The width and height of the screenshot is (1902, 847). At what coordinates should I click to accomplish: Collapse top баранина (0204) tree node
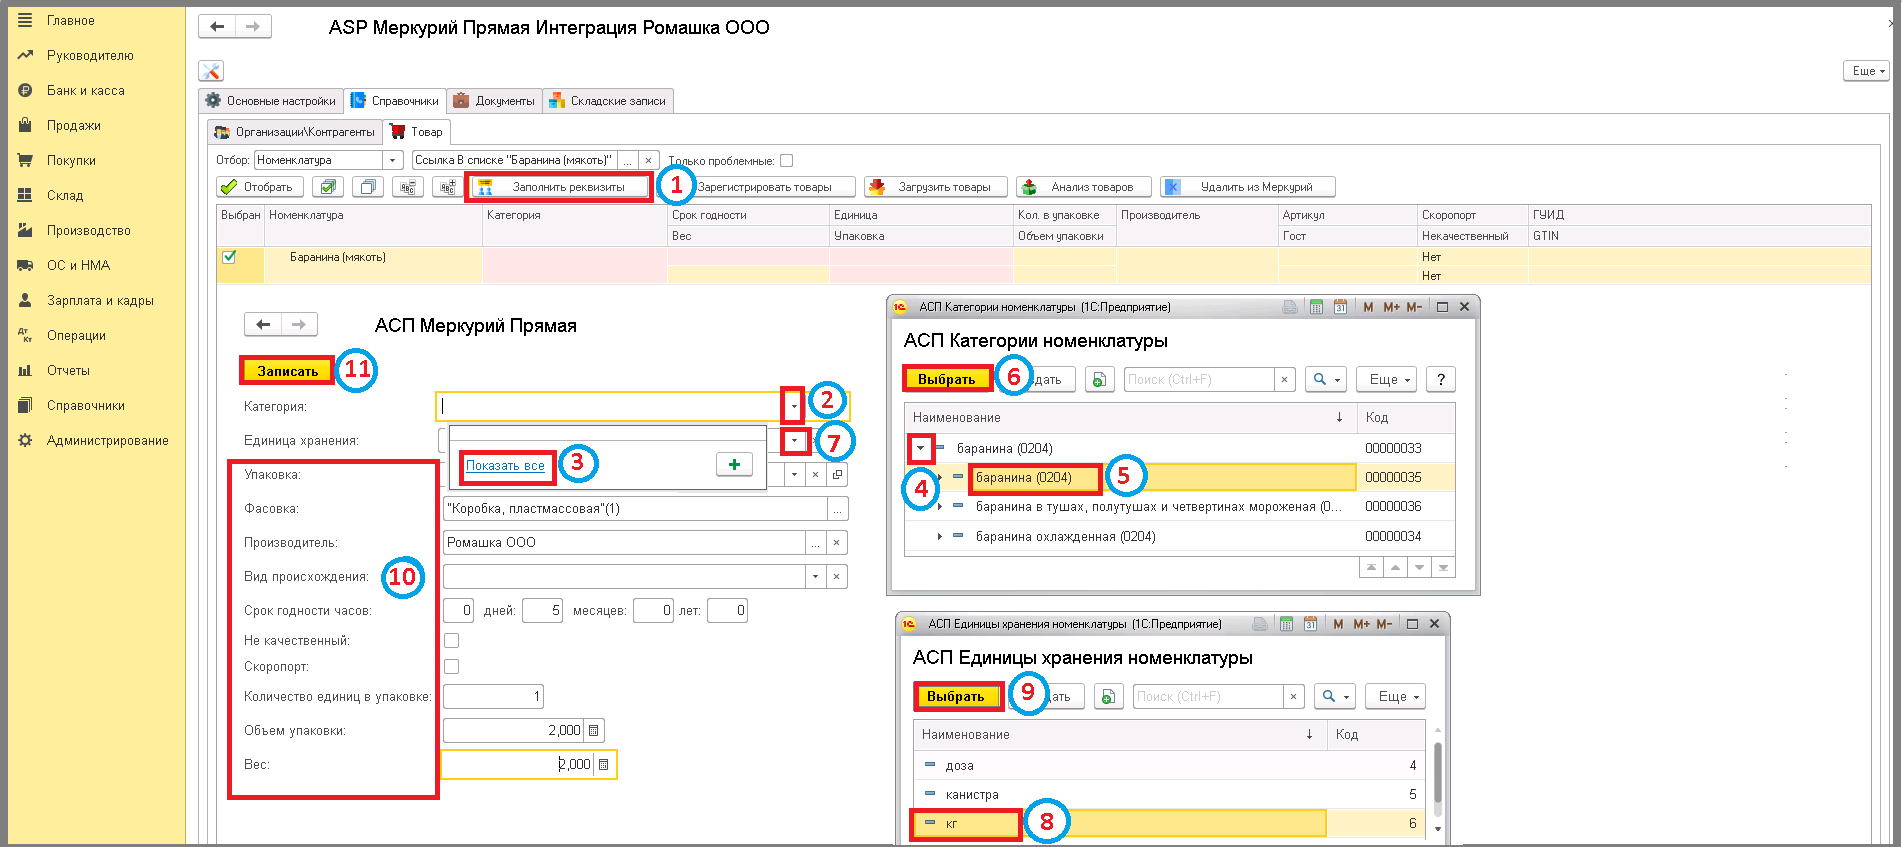tap(921, 448)
